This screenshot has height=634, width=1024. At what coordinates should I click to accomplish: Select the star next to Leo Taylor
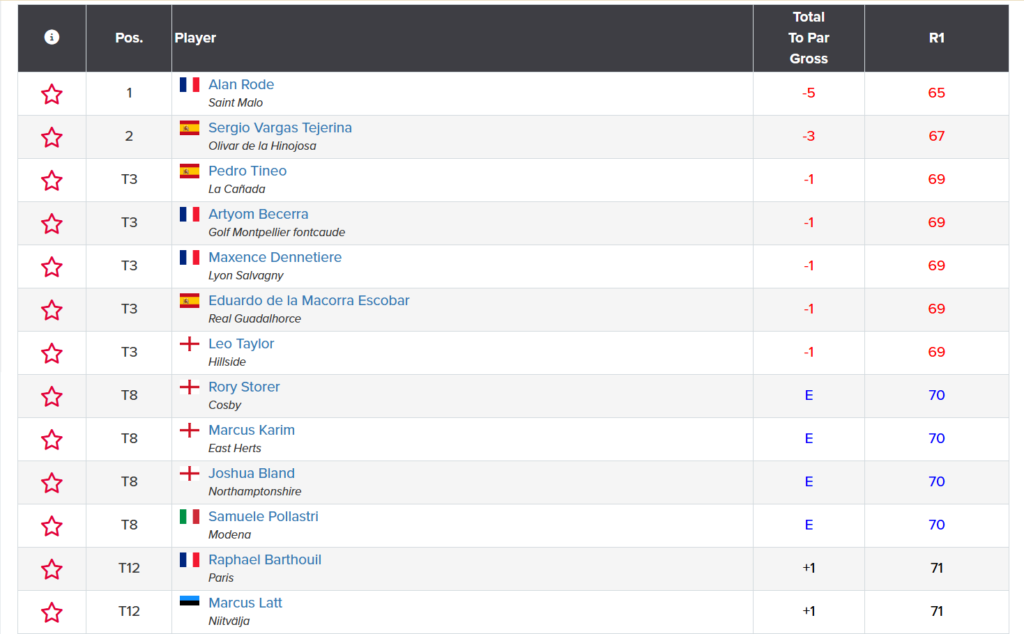(52, 353)
